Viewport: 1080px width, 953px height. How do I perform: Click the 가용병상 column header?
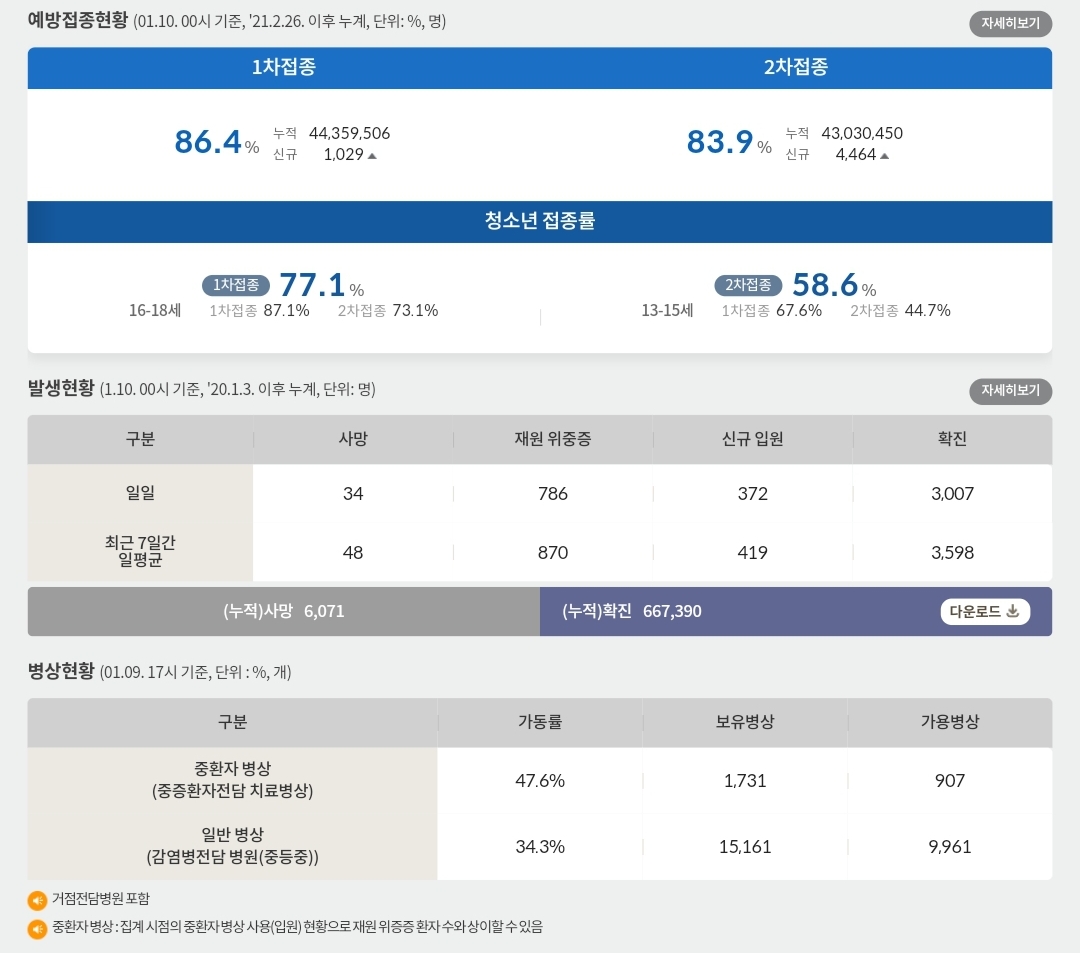tap(950, 722)
